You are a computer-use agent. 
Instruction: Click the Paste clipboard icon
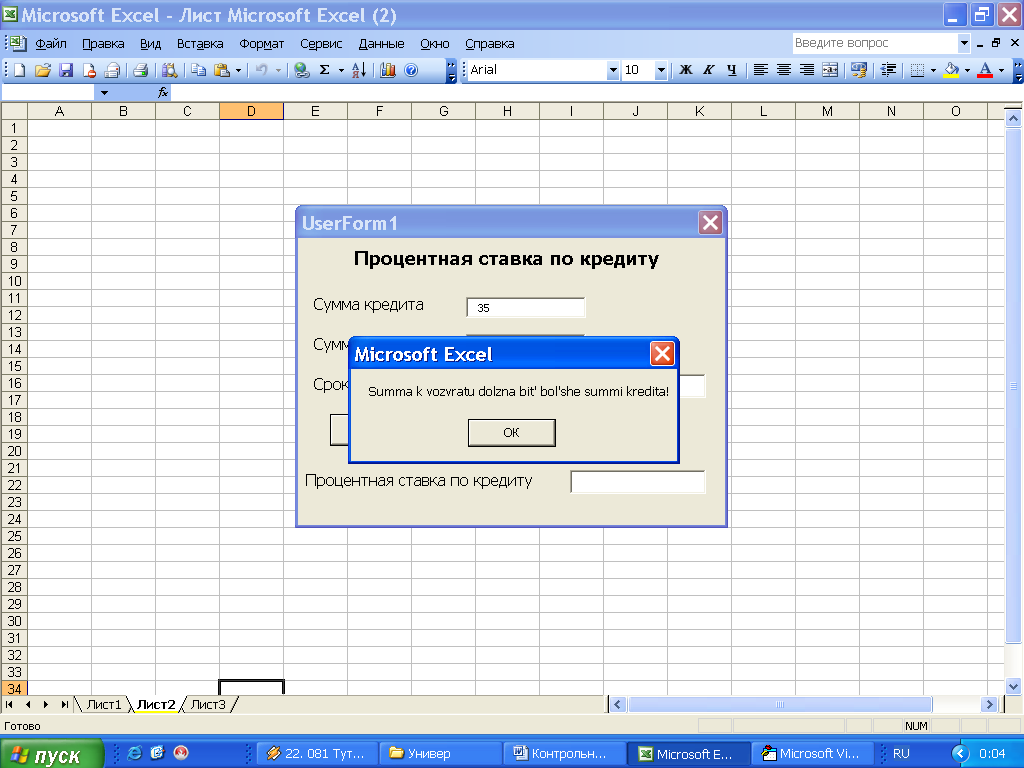[222, 70]
